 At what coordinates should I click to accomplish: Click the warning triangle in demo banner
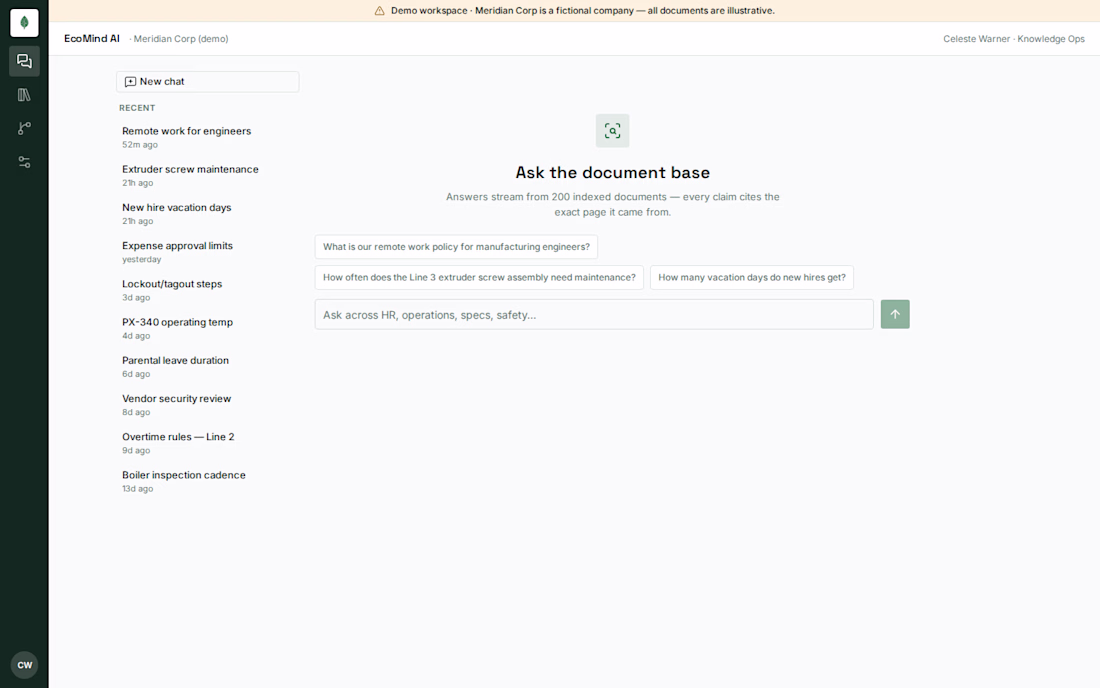point(380,11)
